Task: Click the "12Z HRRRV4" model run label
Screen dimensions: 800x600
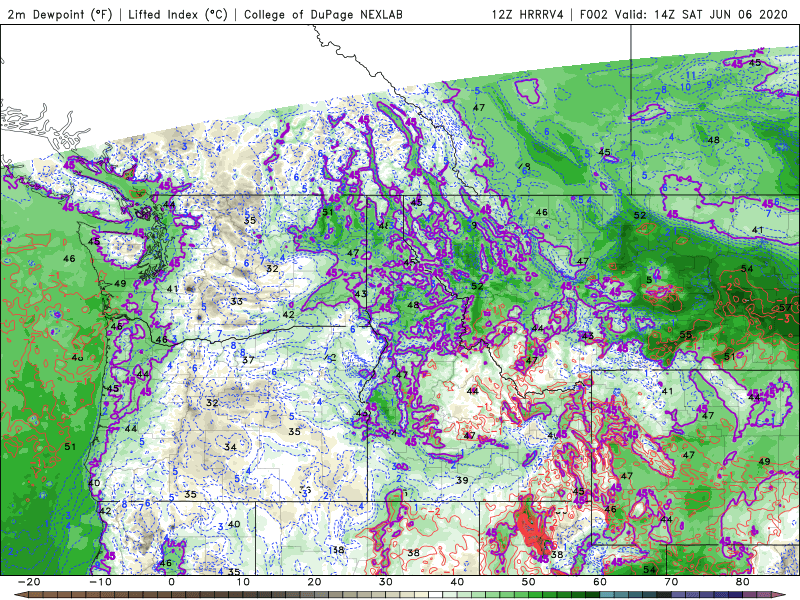Action: click(x=528, y=14)
